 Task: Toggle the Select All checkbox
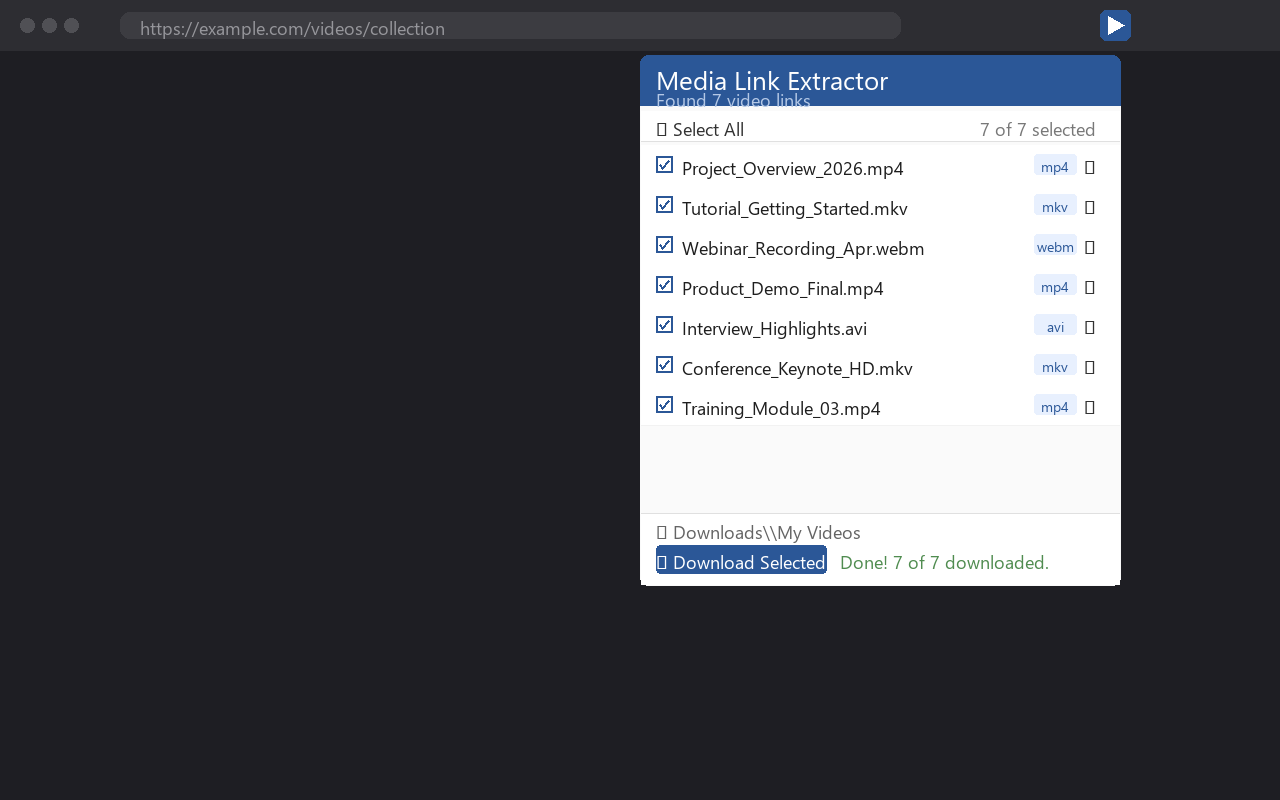[662, 130]
